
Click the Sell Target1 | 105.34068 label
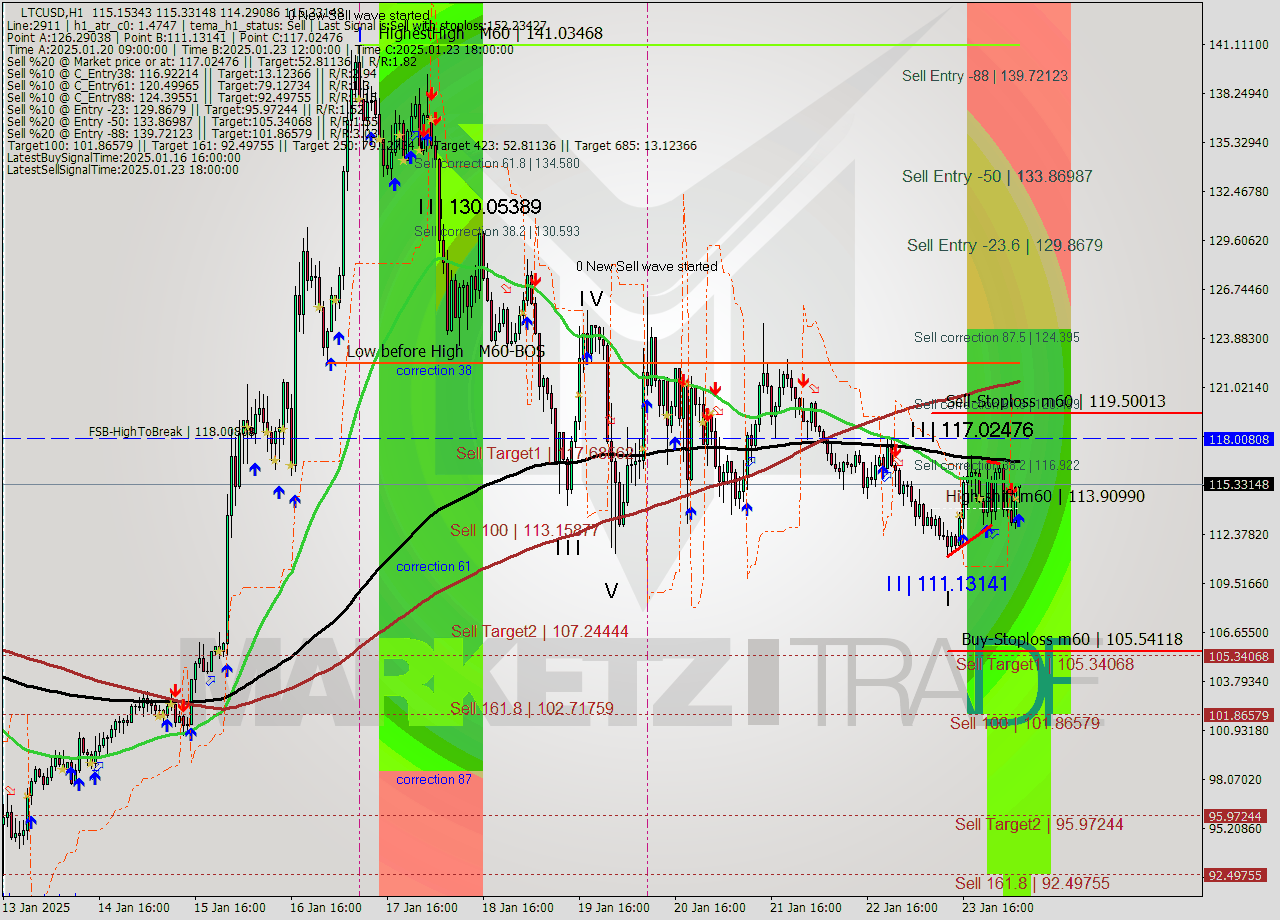pos(1045,664)
